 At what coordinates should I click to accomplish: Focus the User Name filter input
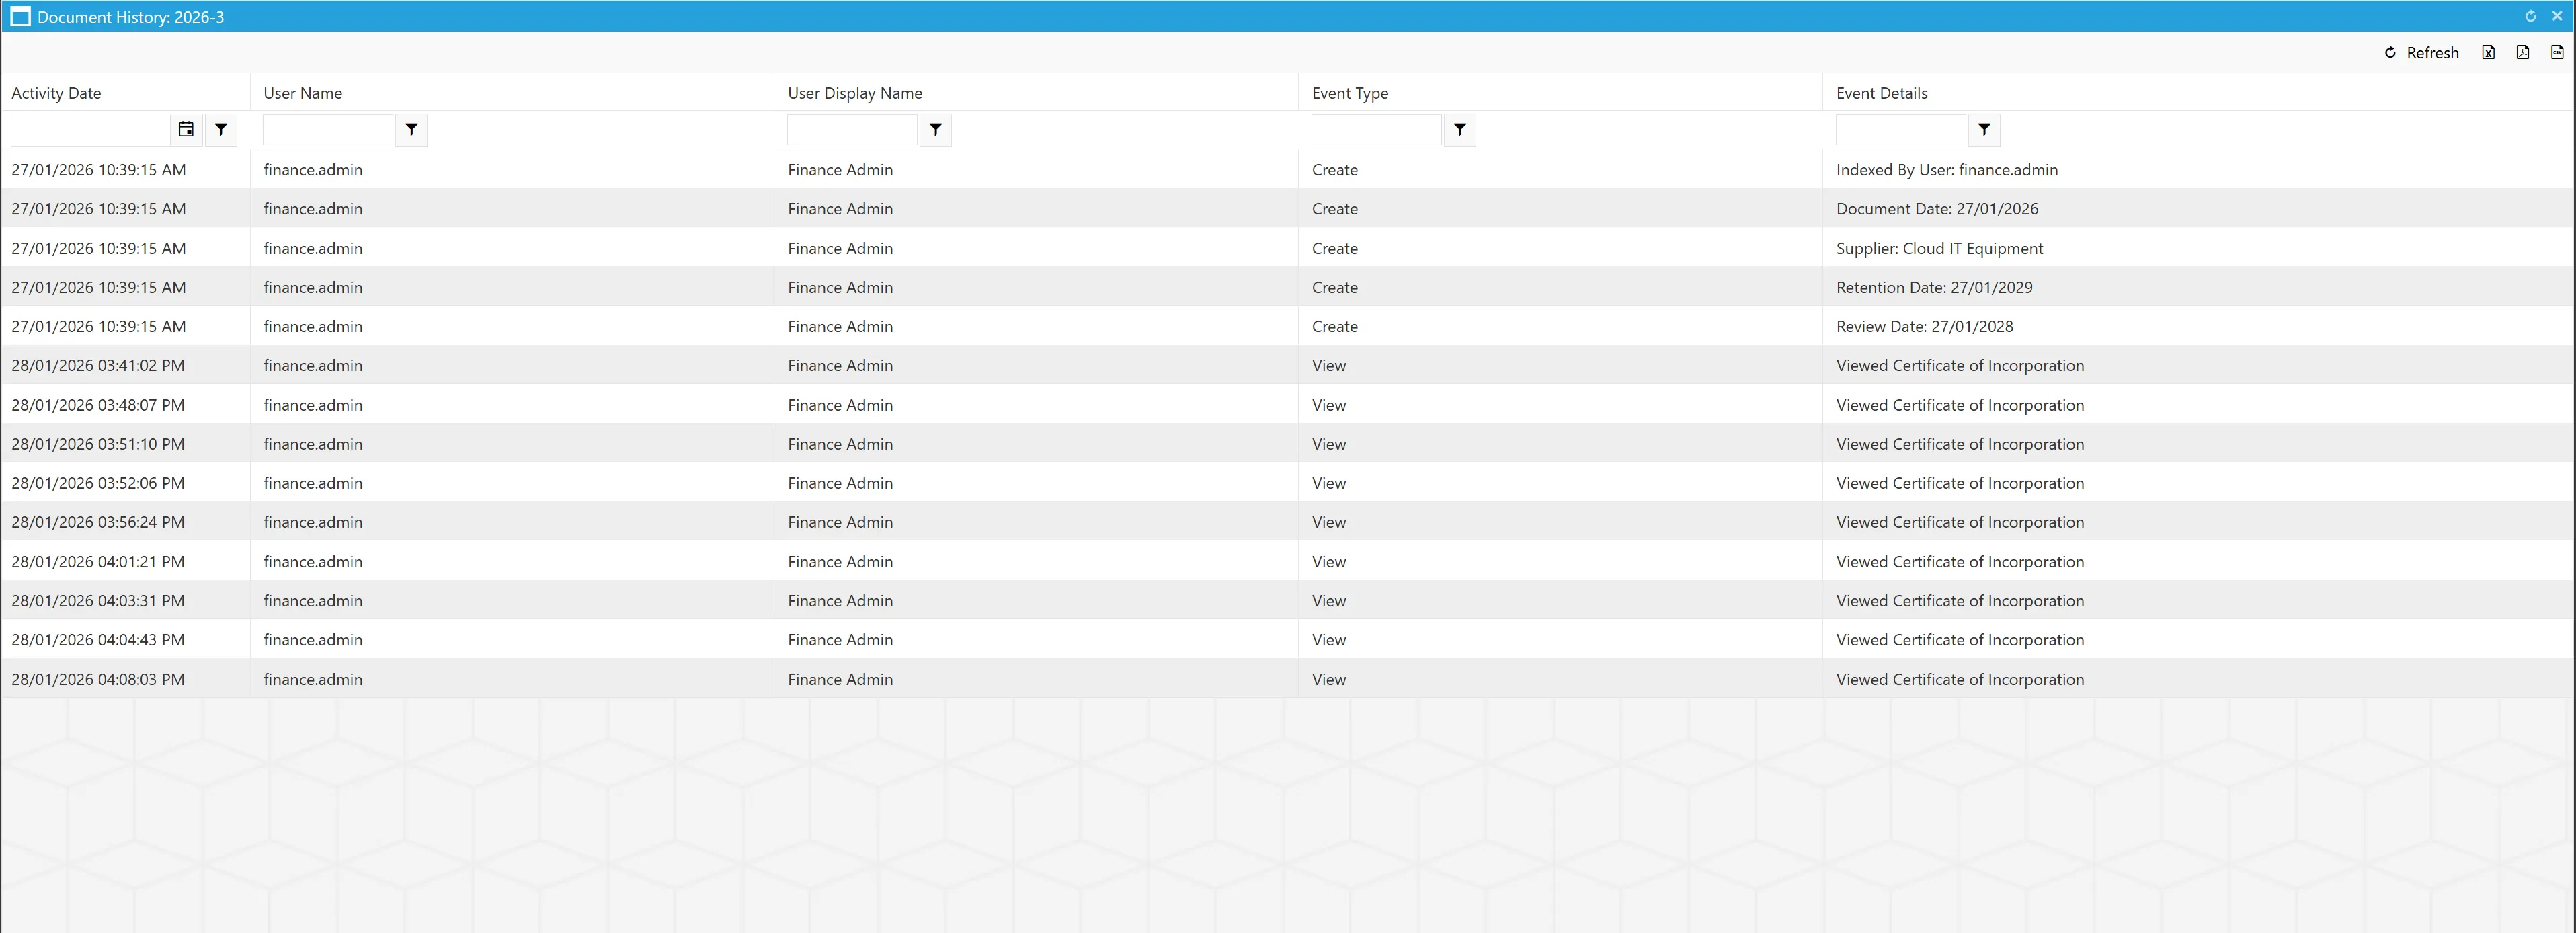328,130
